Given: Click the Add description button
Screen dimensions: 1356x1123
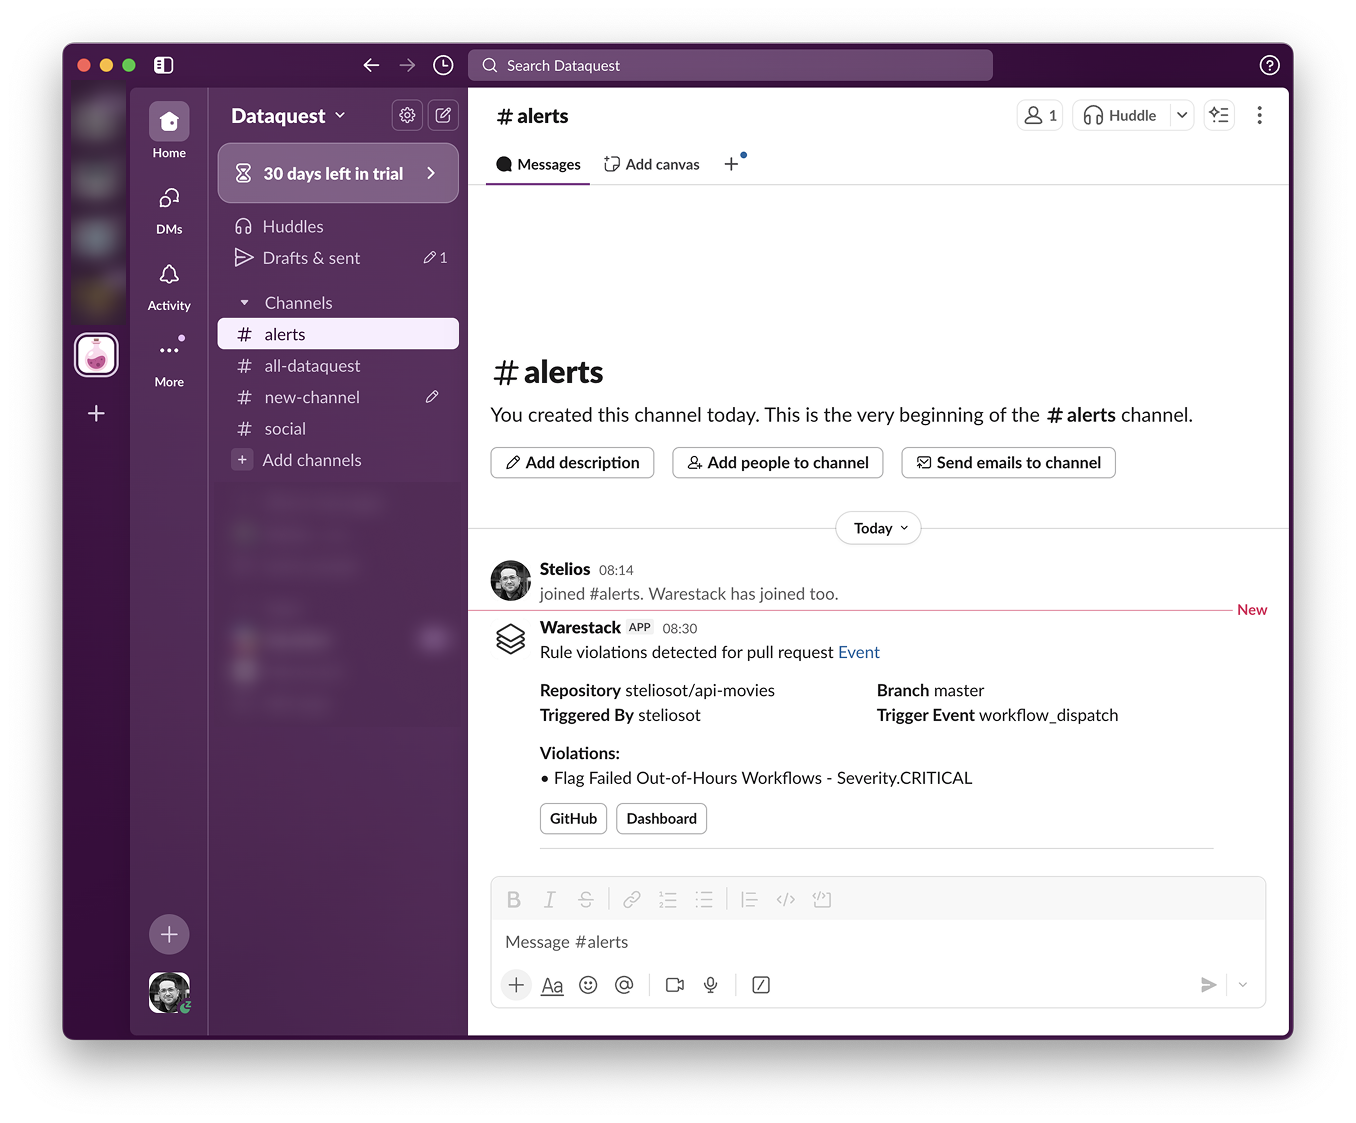Looking at the screenshot, I should tap(572, 463).
